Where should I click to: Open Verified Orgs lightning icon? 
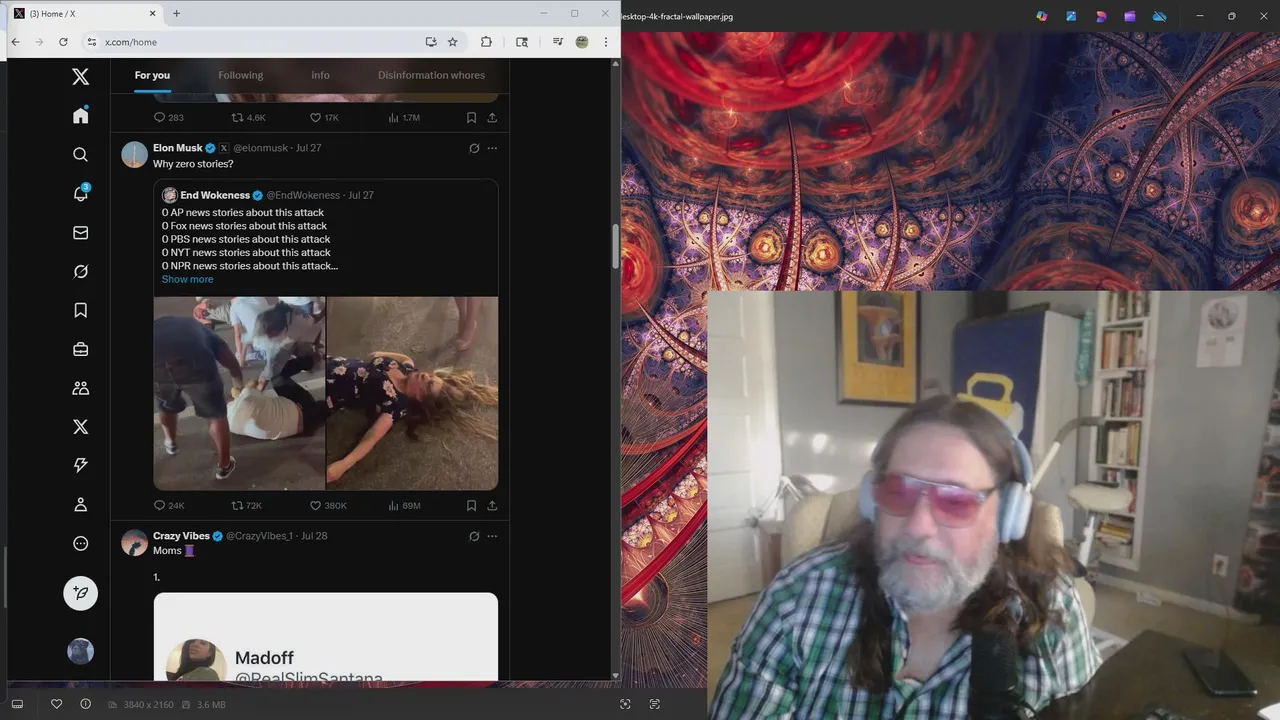[81, 465]
